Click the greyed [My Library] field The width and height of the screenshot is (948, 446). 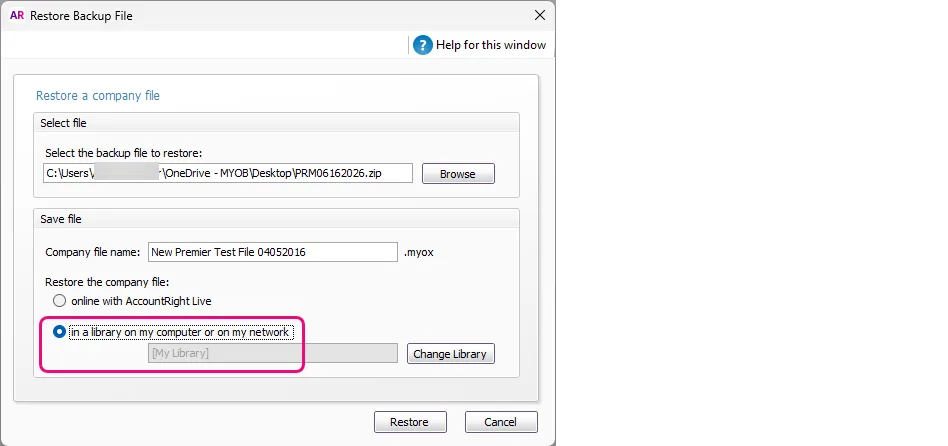(273, 353)
